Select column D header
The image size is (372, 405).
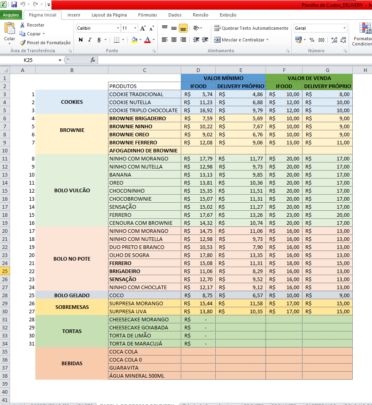point(198,70)
